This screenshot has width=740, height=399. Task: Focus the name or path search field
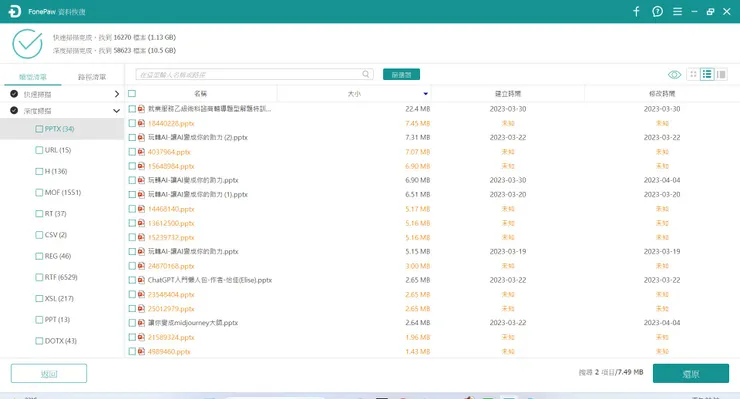tap(254, 74)
